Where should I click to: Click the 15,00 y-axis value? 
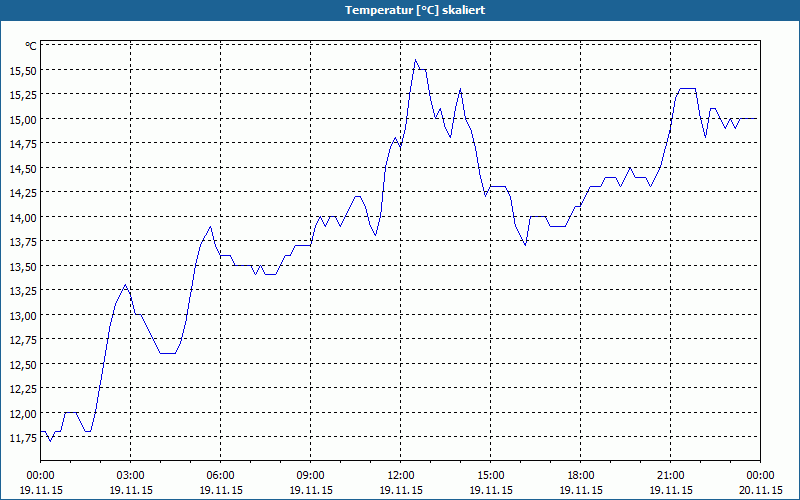coord(23,120)
